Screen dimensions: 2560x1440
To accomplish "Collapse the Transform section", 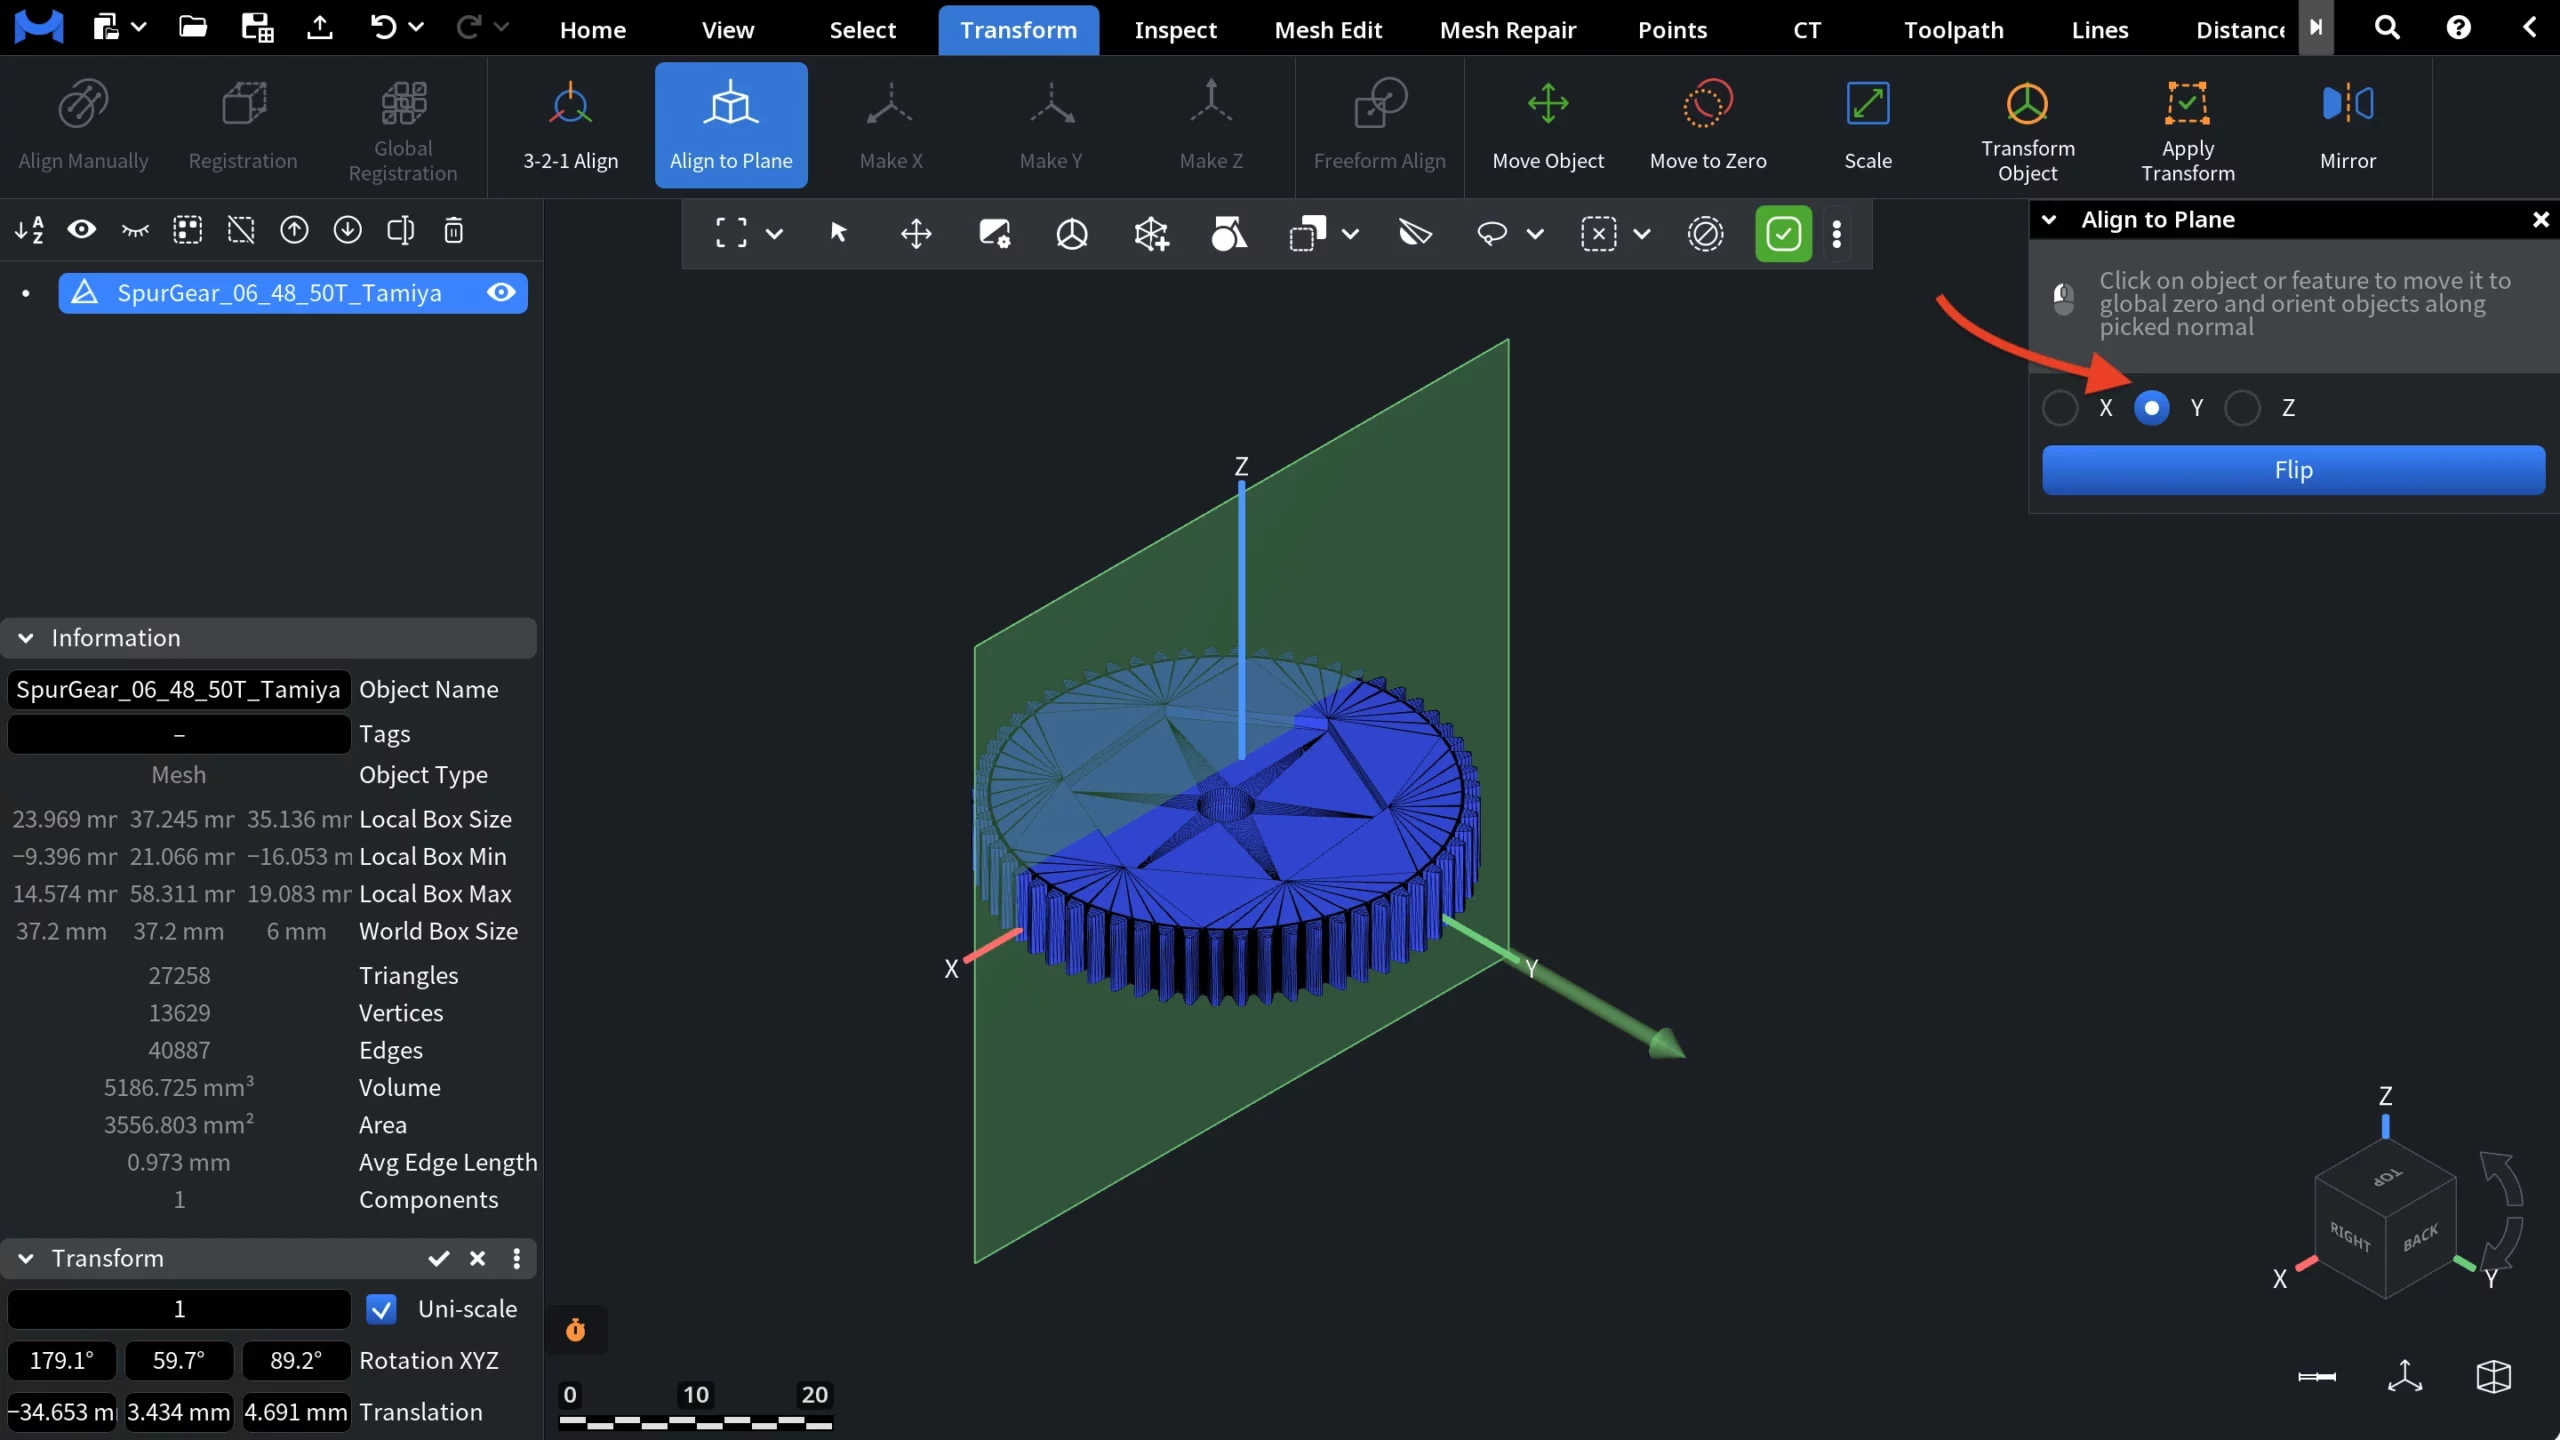I will pyautogui.click(x=26, y=1258).
